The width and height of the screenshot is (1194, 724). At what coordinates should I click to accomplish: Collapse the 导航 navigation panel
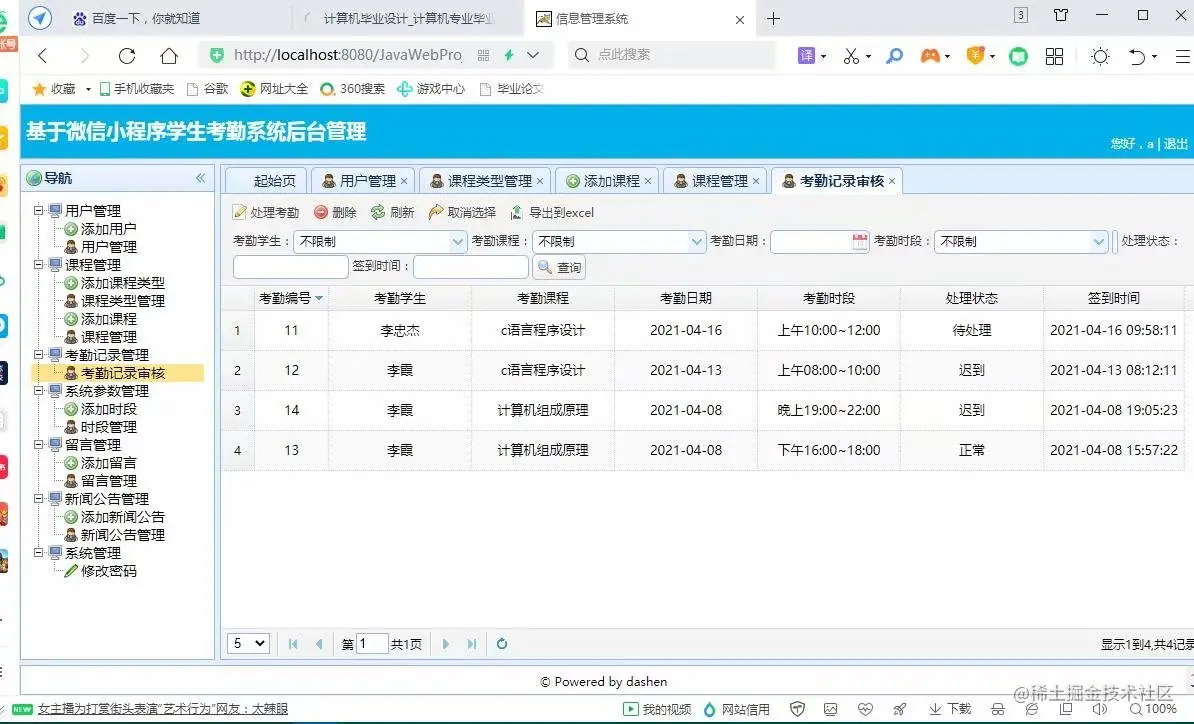coord(200,178)
